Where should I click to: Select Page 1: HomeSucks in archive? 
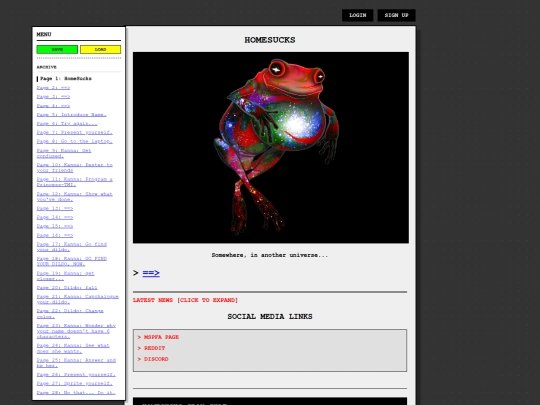point(66,79)
